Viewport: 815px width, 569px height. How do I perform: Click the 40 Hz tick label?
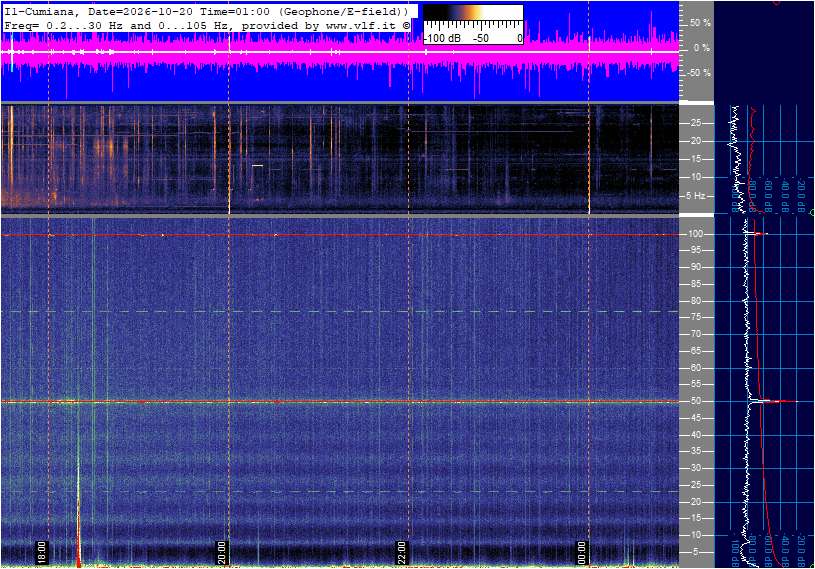(x=695, y=435)
